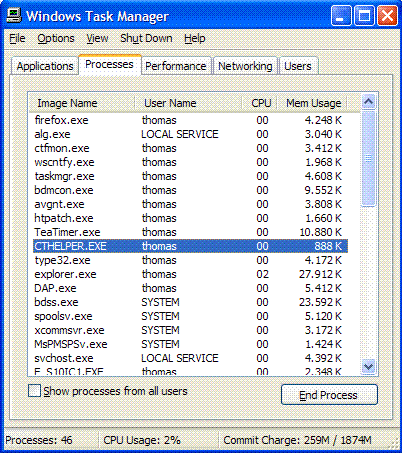
Task: Minimize the Task Manager window
Action: point(341,16)
